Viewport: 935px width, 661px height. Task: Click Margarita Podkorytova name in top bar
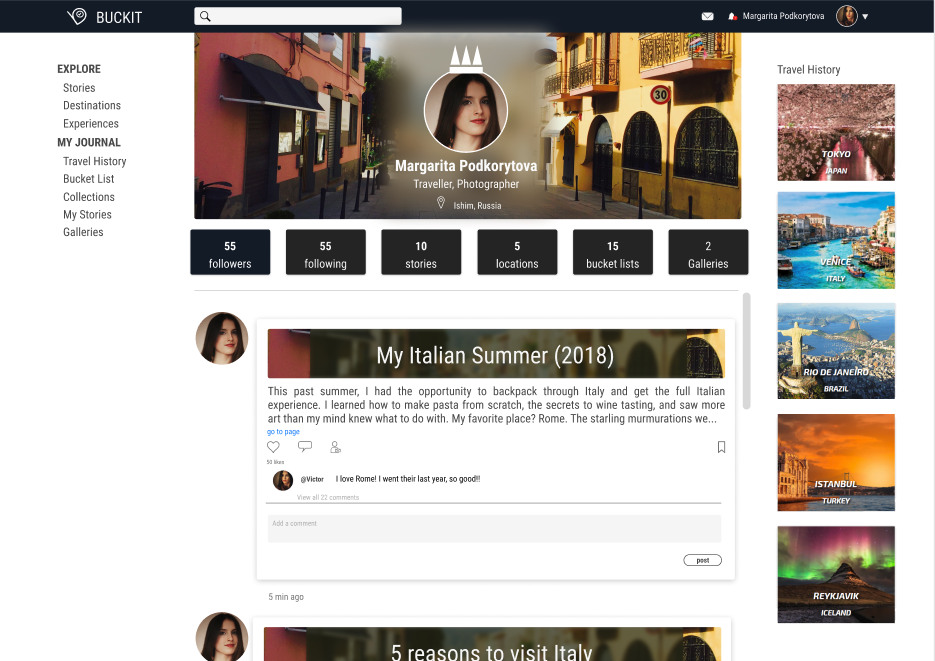point(783,16)
